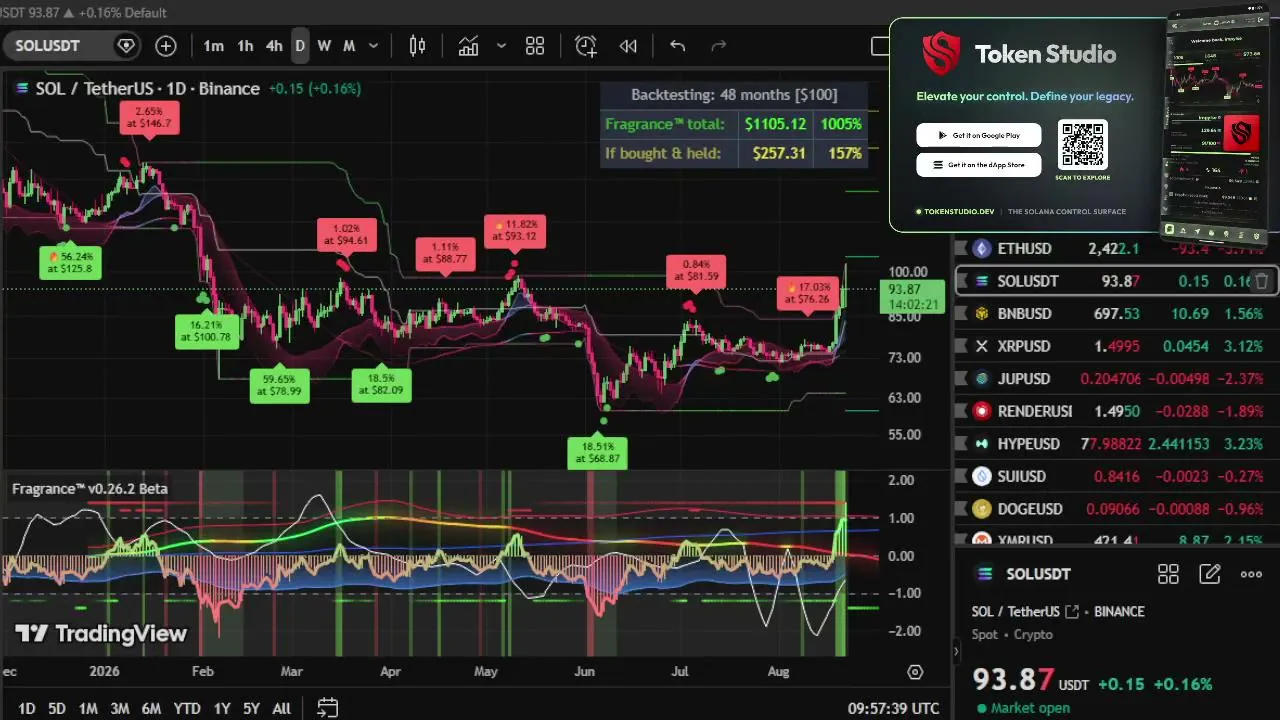This screenshot has width=1280, height=720.
Task: Create an alert with the alarm-clock icon
Action: (586, 46)
